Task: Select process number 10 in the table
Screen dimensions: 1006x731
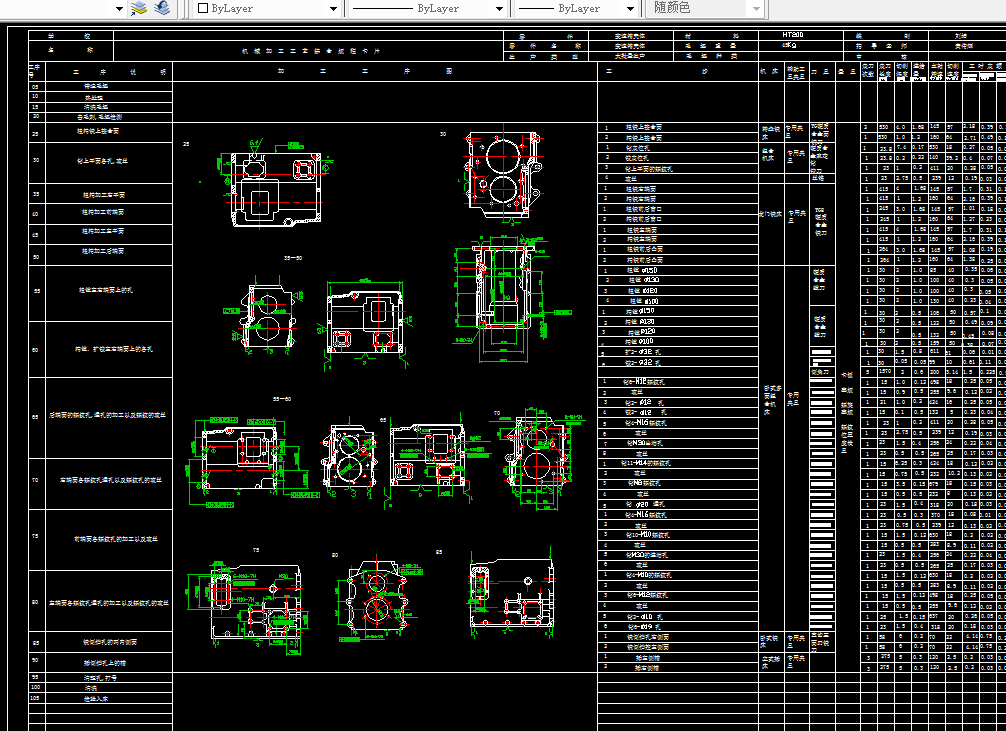Action: 35,96
